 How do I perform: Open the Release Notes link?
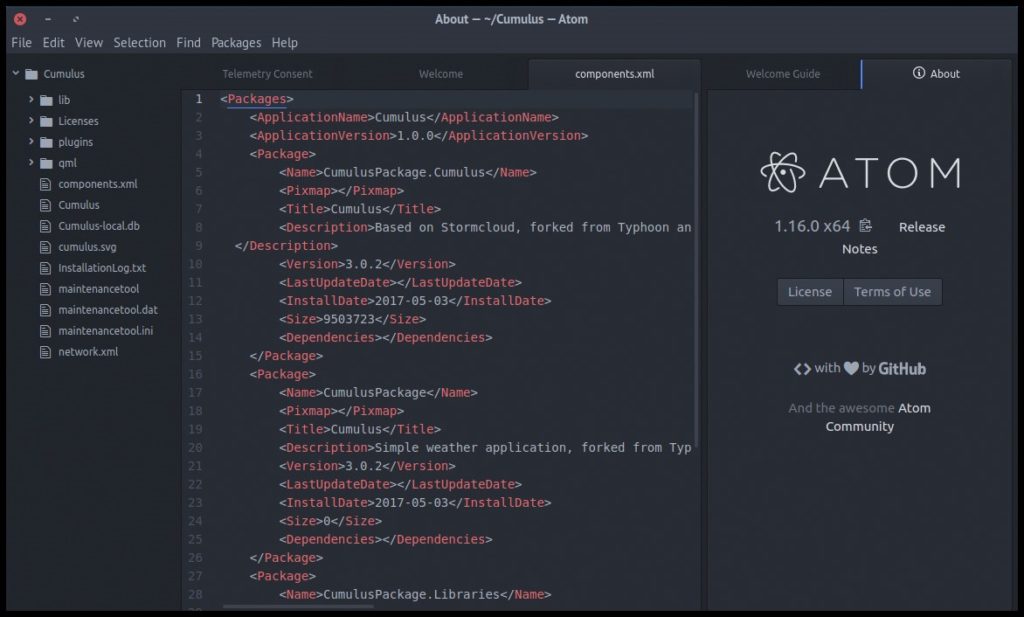click(x=892, y=238)
